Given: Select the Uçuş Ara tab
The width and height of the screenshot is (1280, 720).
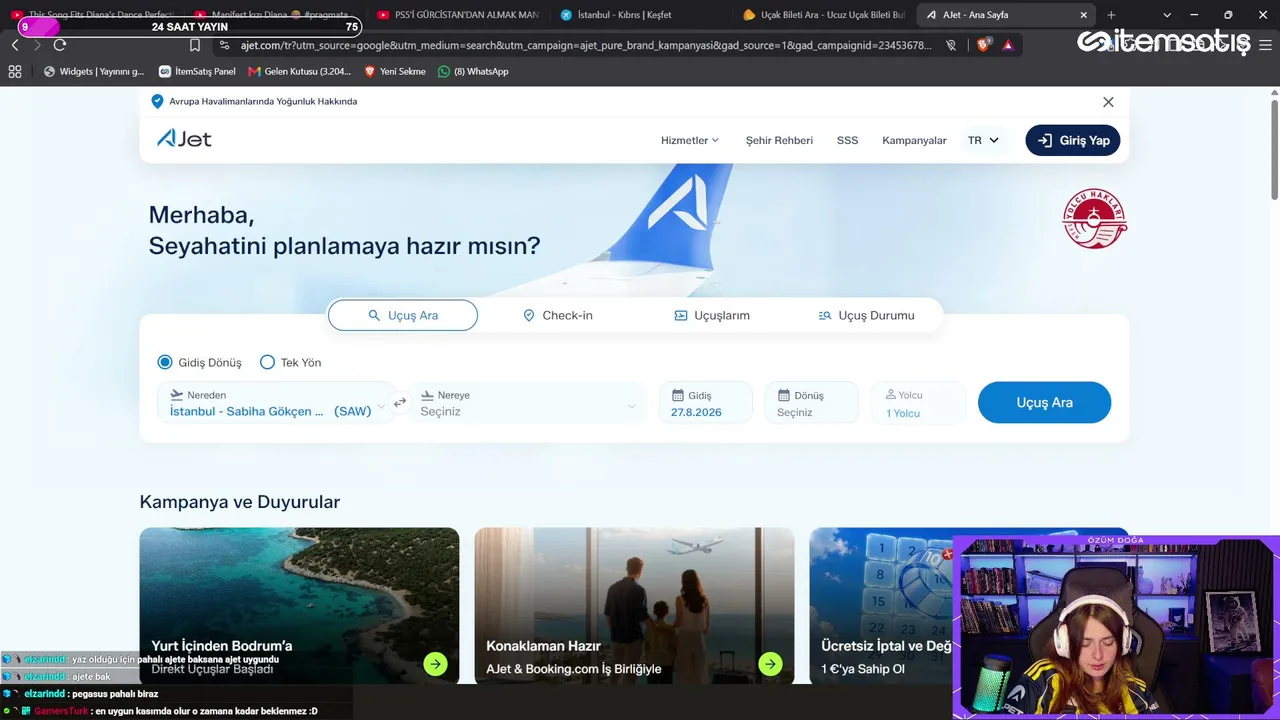Looking at the screenshot, I should pos(403,315).
